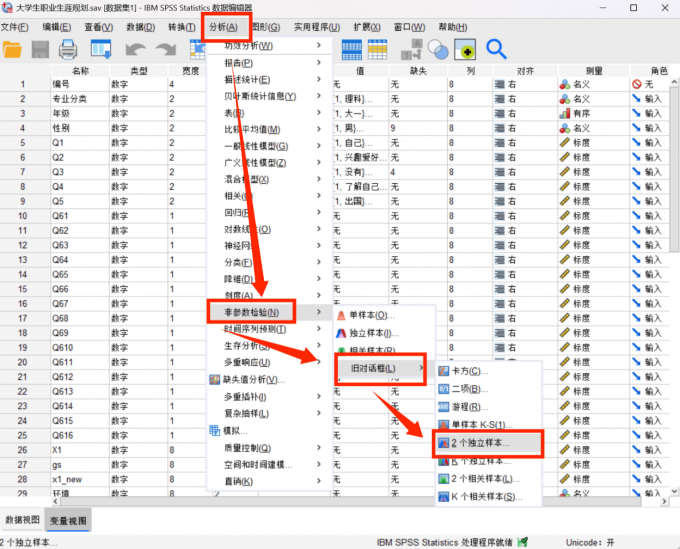680x549 pixels.
Task: Expand 功效分析(W) submenu
Action: [269, 46]
